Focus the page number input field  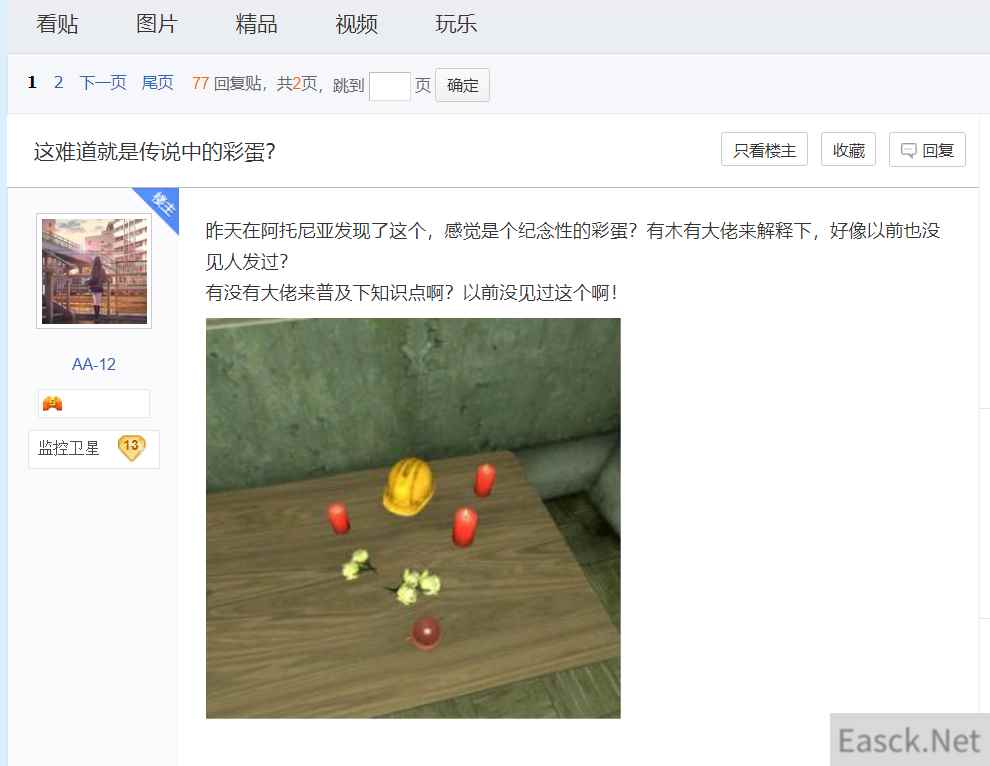pos(390,86)
